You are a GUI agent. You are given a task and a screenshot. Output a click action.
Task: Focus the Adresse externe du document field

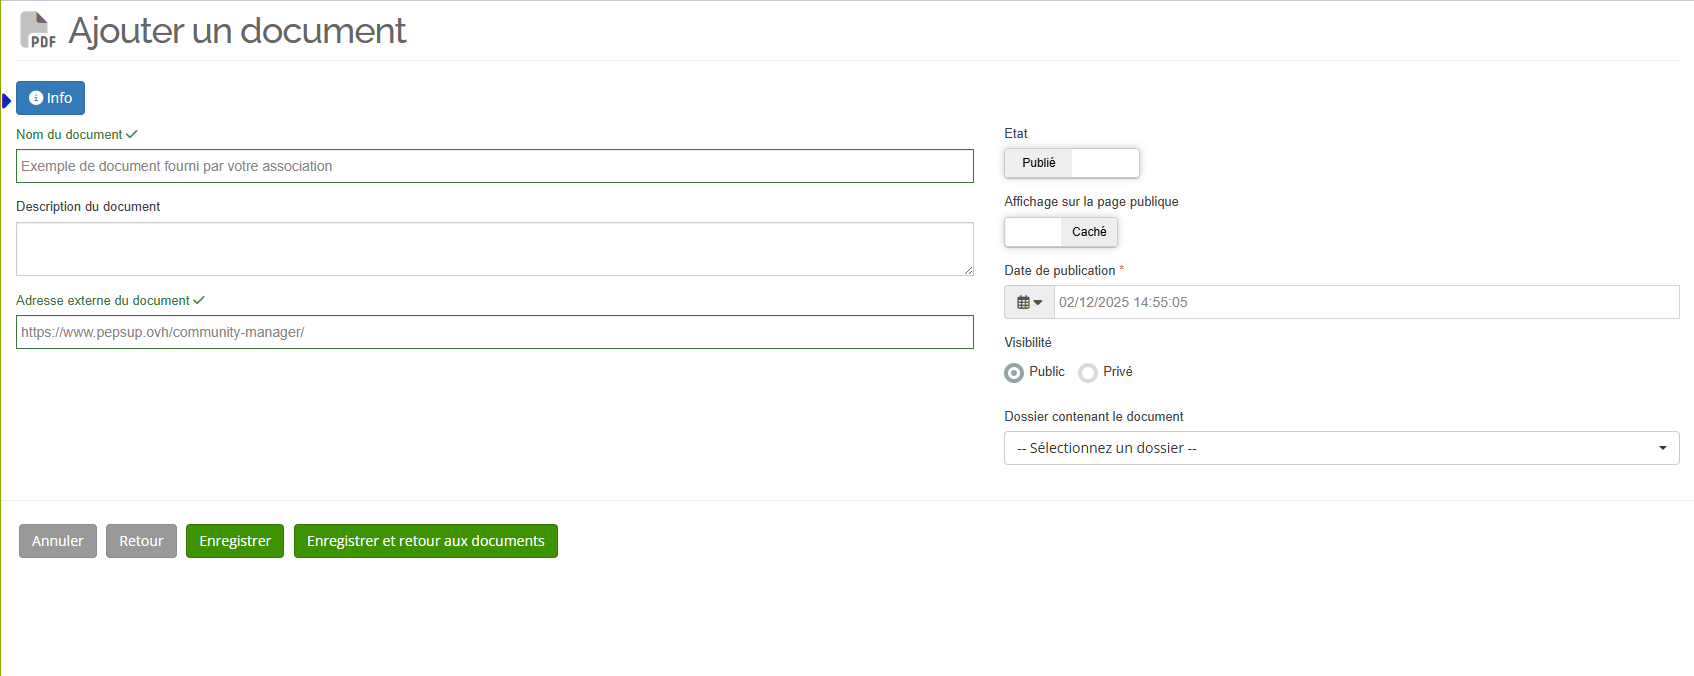tap(494, 332)
